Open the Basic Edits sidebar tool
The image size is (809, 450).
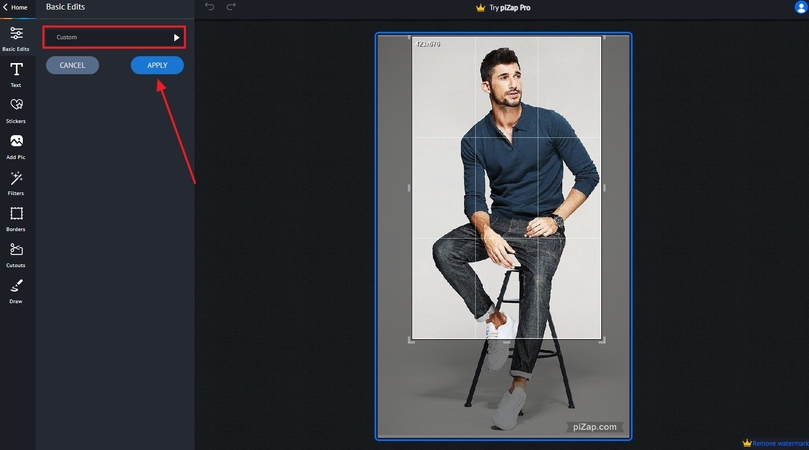pos(16,39)
